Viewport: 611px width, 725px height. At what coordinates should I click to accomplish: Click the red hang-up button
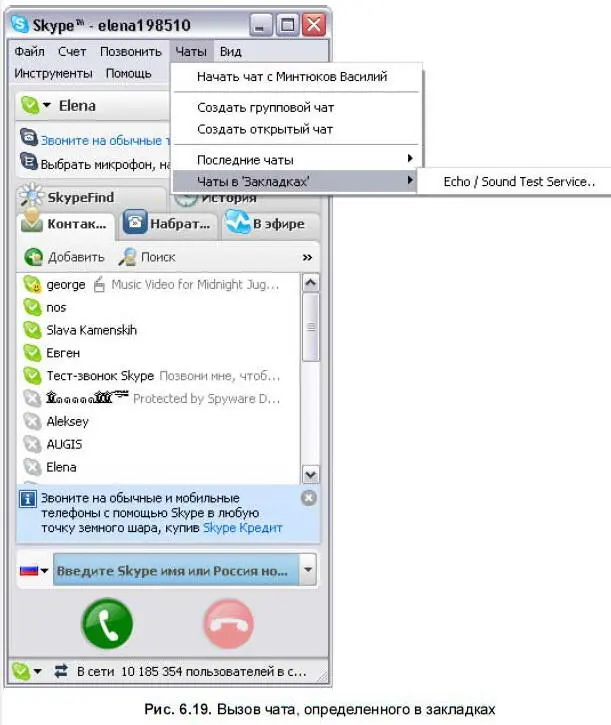click(x=229, y=623)
